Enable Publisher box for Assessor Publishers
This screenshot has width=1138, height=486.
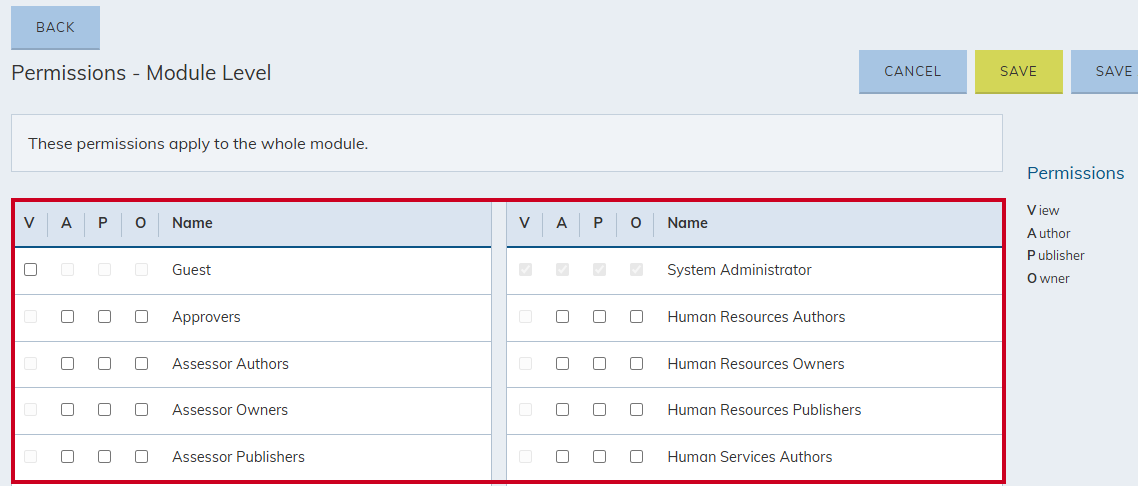coord(105,457)
